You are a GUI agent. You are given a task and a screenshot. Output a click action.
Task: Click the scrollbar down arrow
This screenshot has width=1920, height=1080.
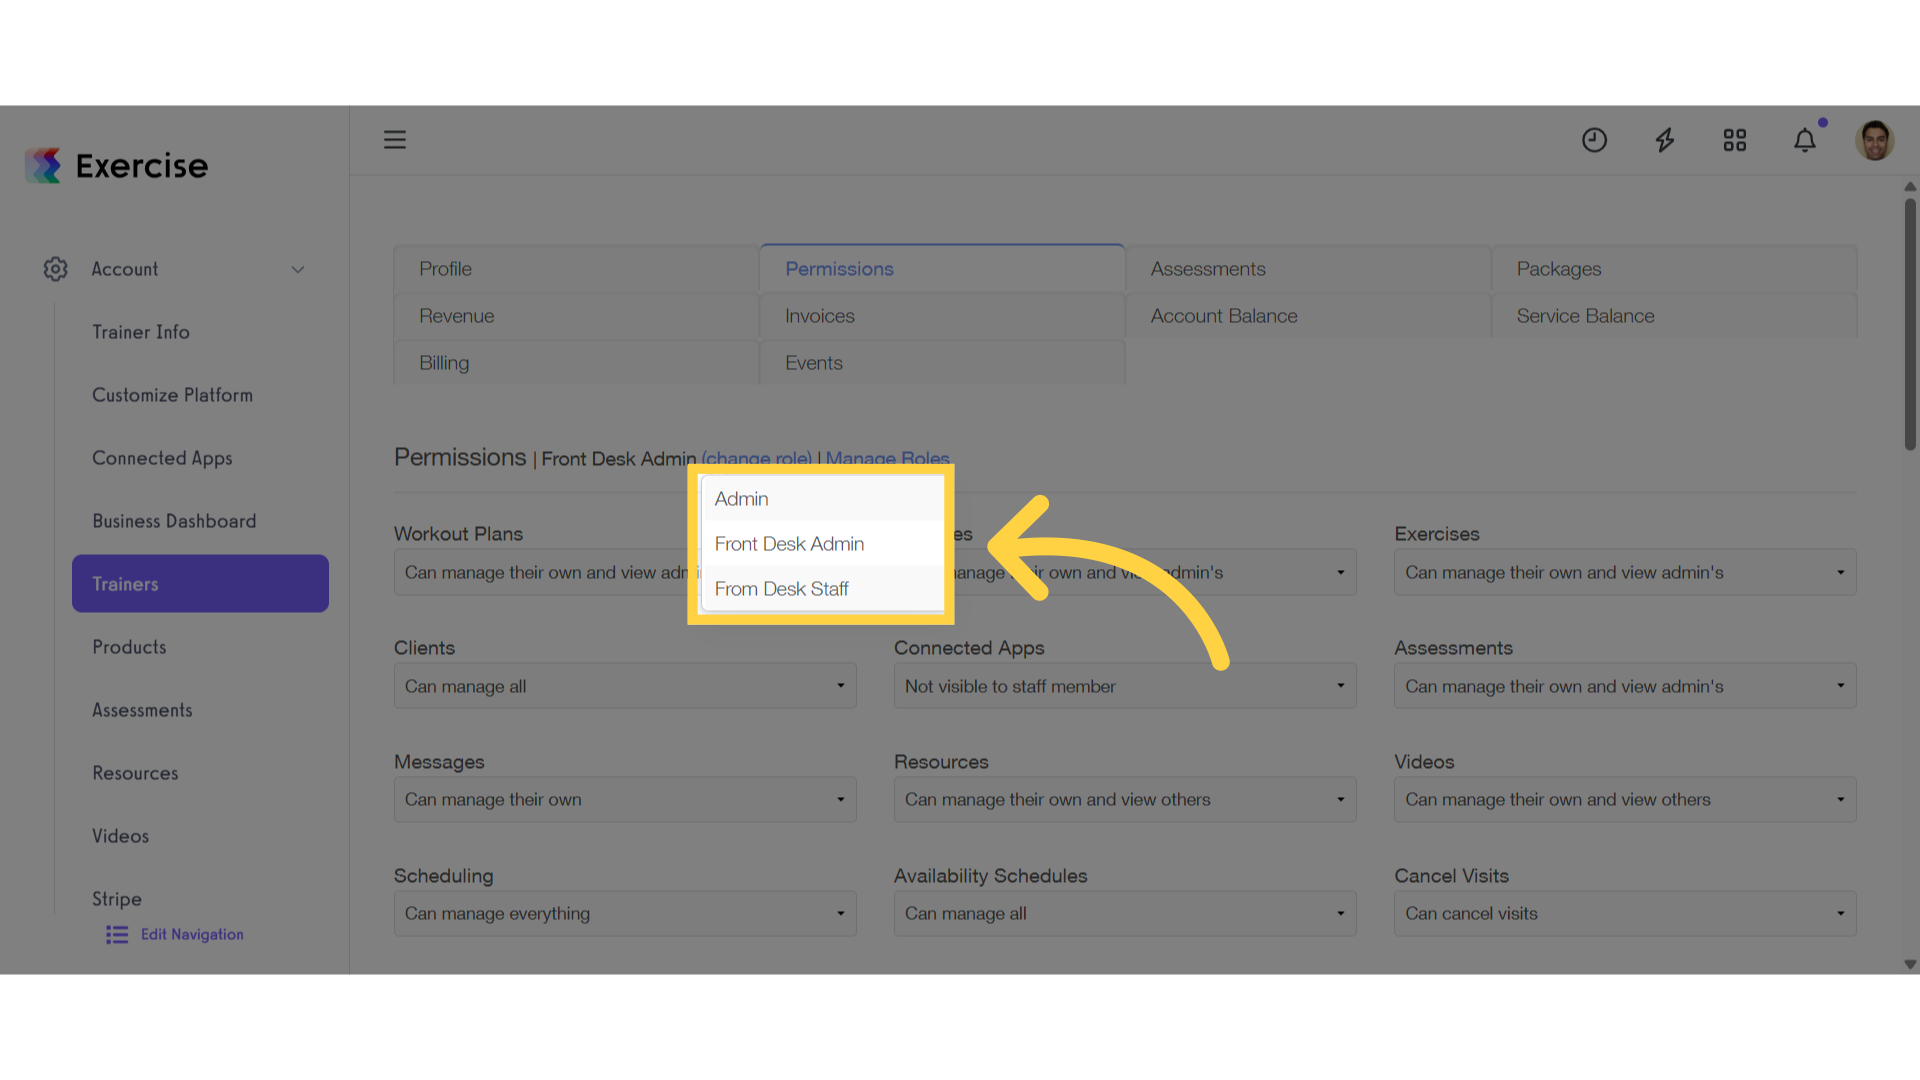(1910, 965)
